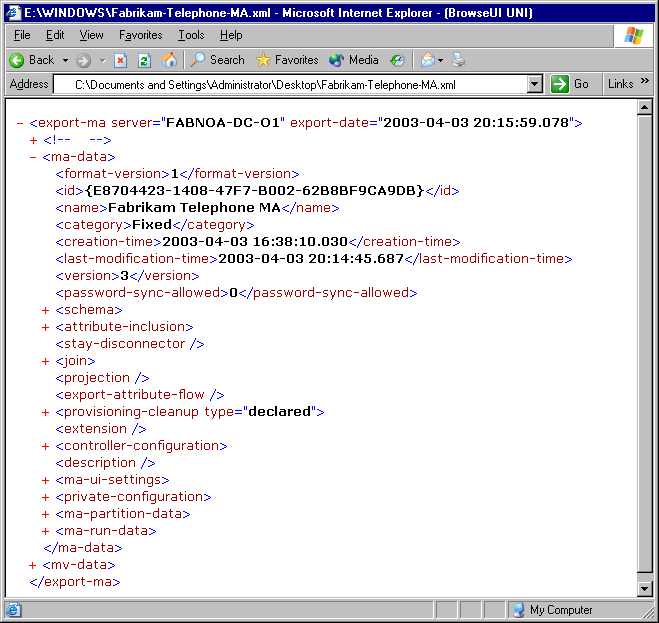The height and width of the screenshot is (623, 659).
Task: Click the Forward arrow icon
Action: [83, 61]
